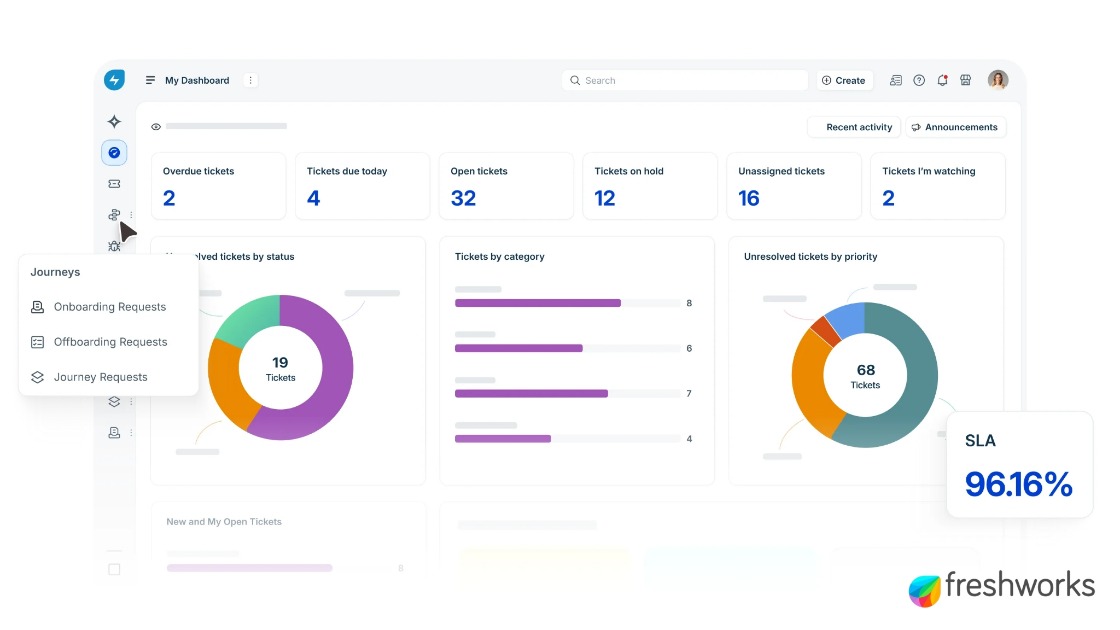Select the Dashboard sidebar icon
The image size is (1120, 630).
(x=114, y=152)
